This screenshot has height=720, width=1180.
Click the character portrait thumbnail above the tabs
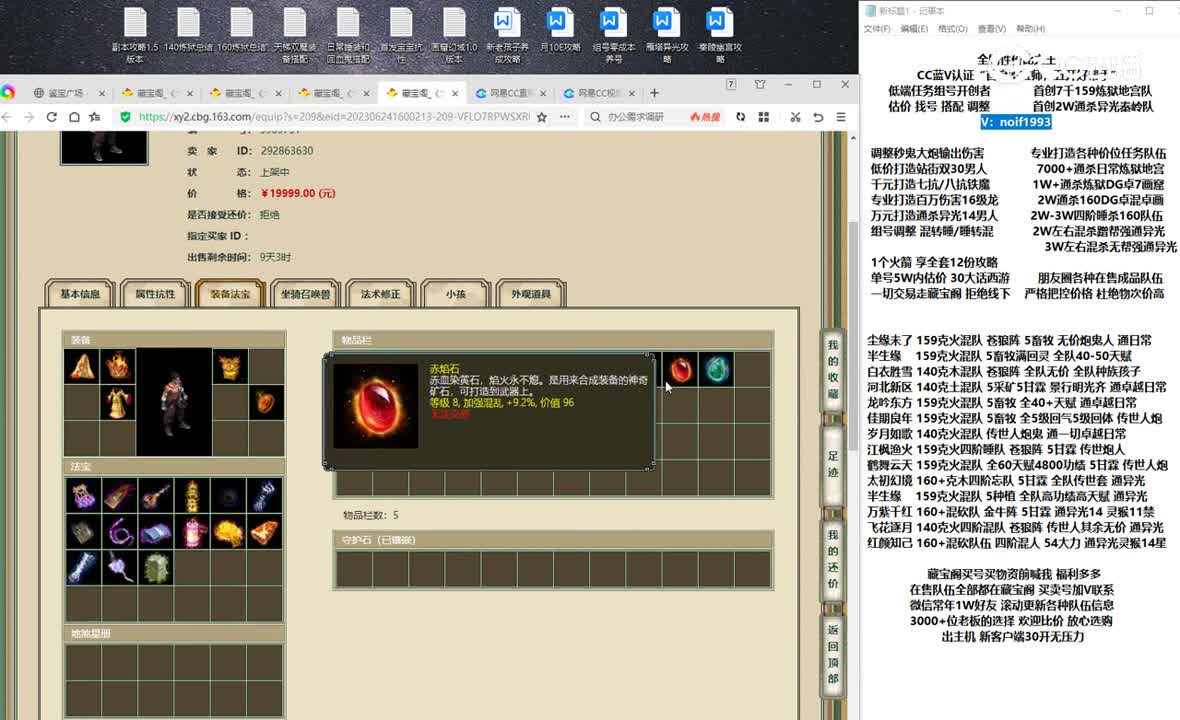click(104, 147)
